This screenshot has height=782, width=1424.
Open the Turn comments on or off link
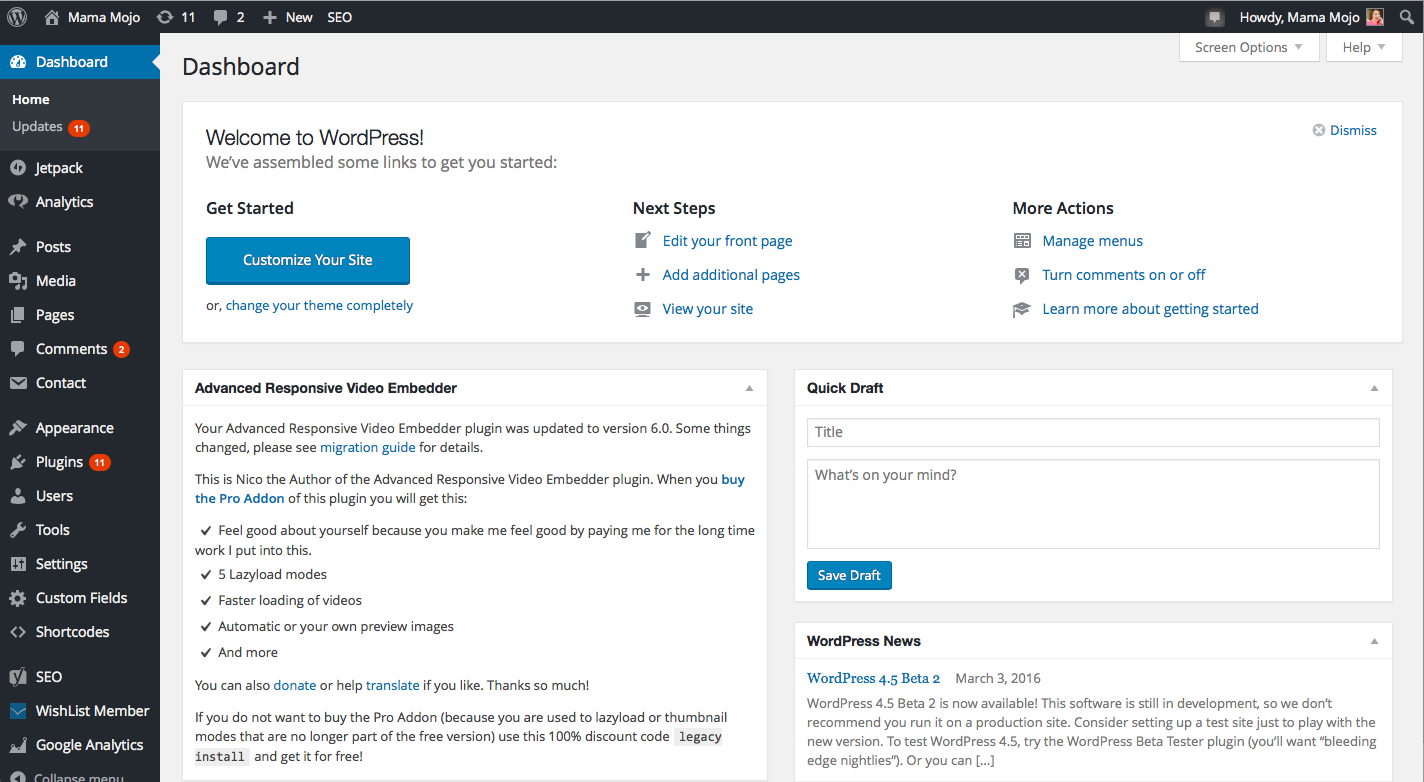click(x=1124, y=275)
